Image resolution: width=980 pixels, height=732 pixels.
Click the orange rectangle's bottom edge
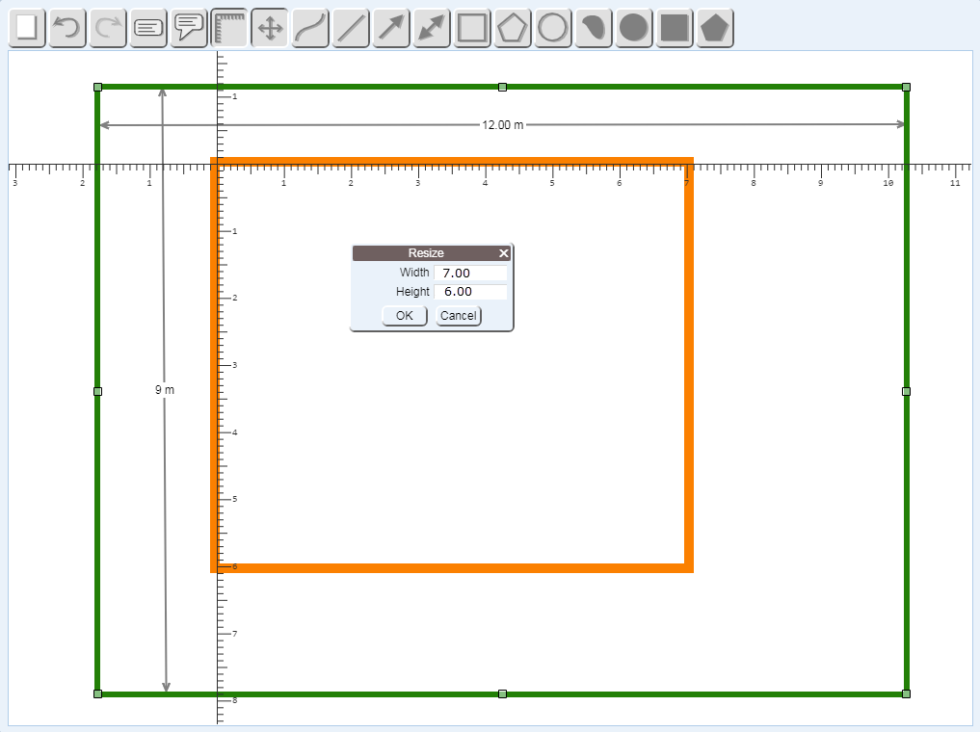coord(452,568)
